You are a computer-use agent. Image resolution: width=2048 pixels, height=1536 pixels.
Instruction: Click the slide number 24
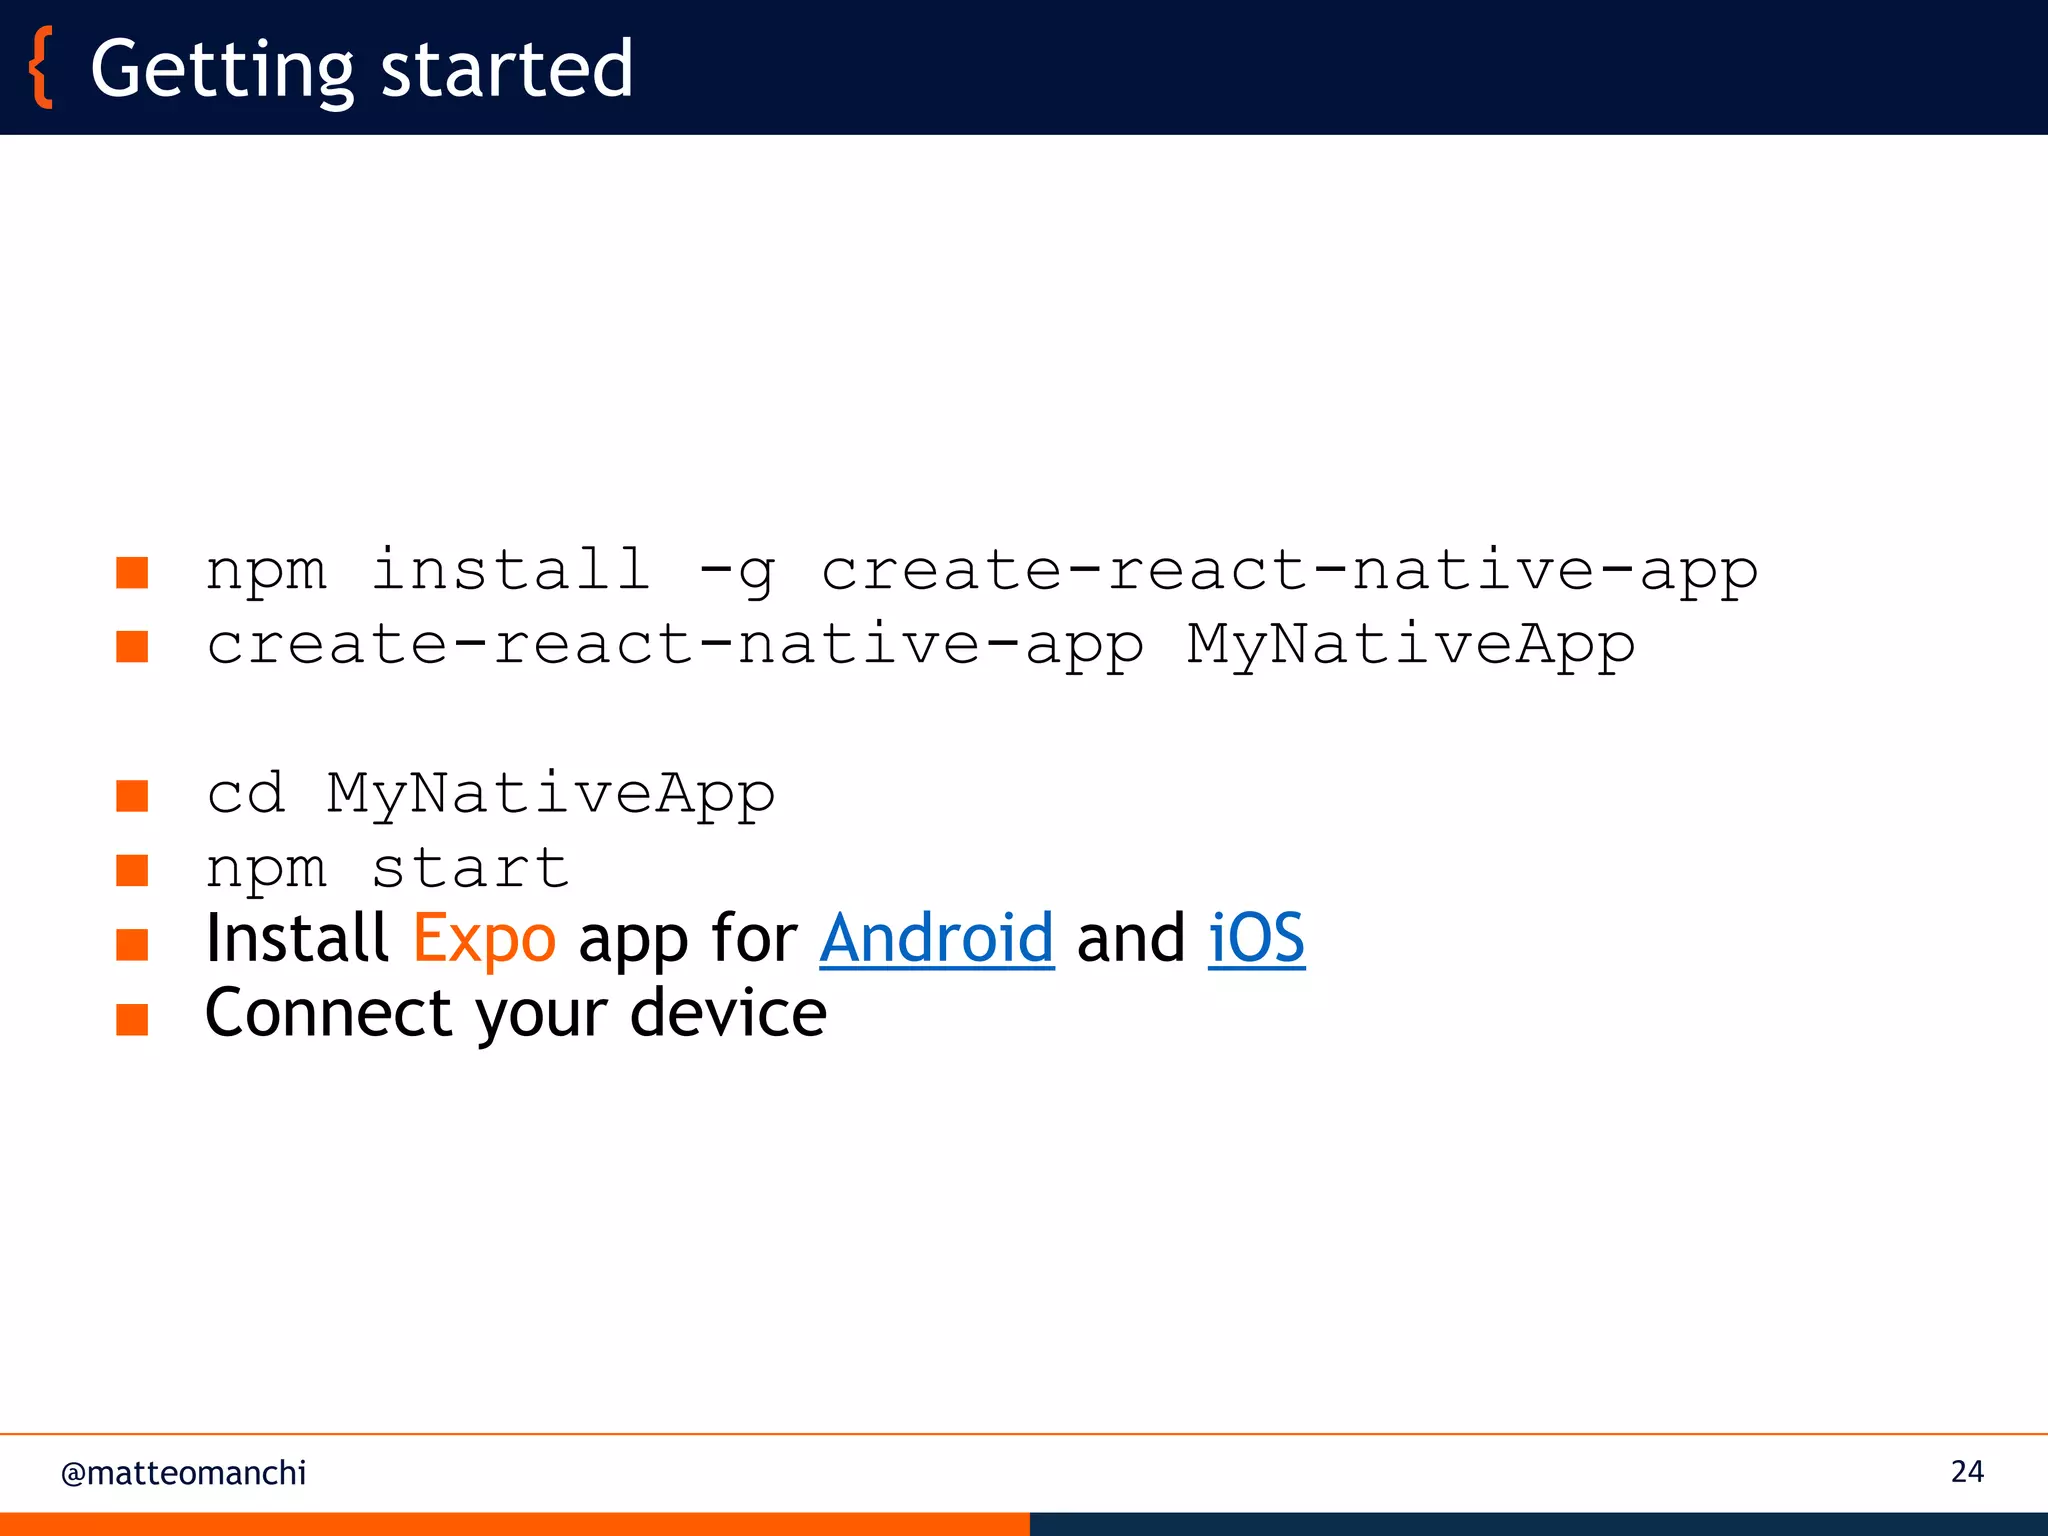(1967, 1472)
